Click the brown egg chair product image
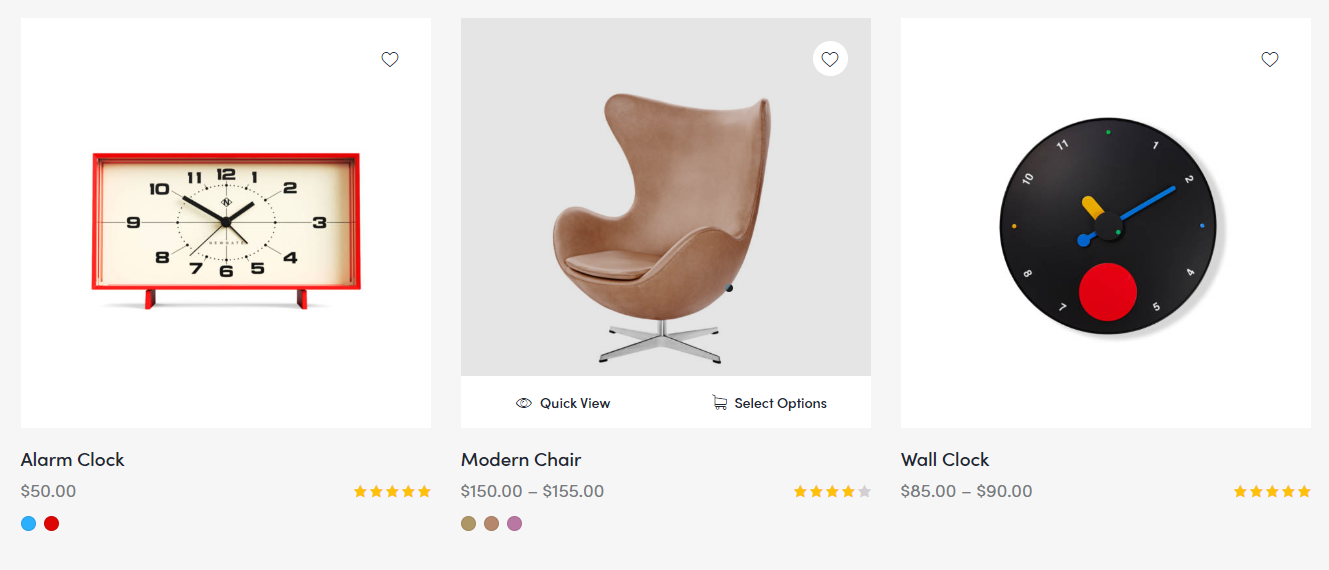The image size is (1329, 570). pos(662,225)
